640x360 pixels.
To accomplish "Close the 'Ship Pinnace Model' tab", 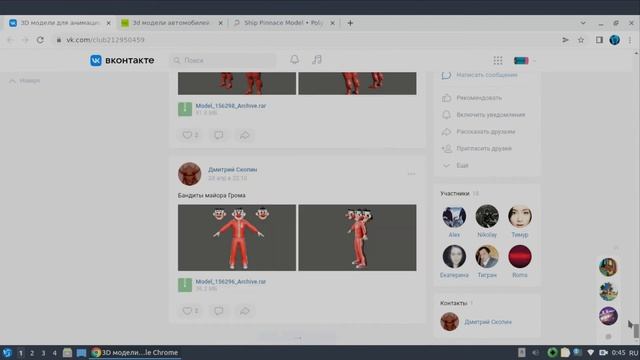I will [332, 23].
